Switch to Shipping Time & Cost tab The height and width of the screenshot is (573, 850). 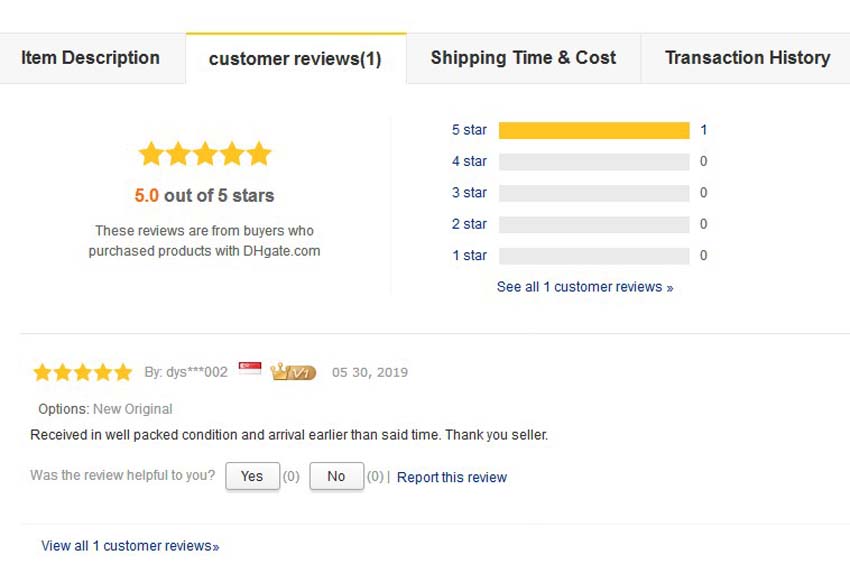tap(523, 58)
